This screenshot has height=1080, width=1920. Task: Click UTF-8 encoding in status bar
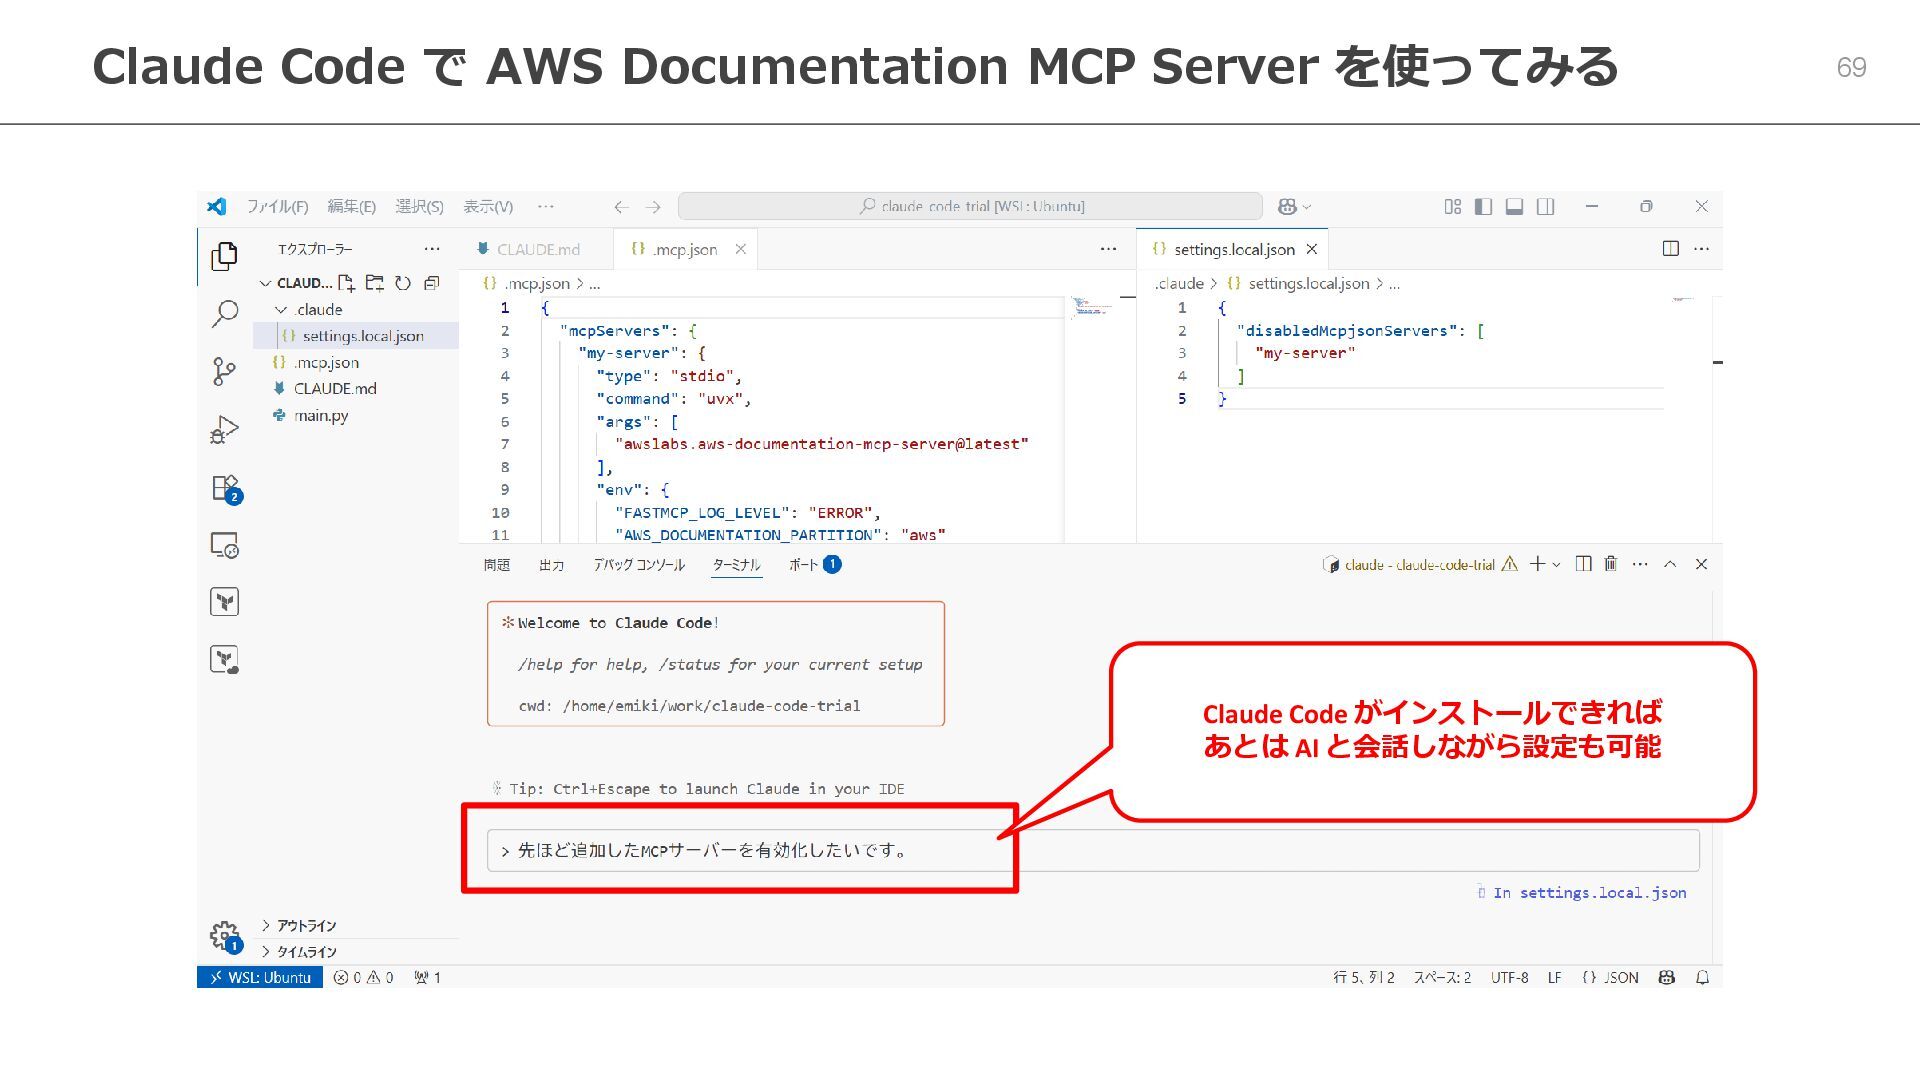coord(1509,977)
